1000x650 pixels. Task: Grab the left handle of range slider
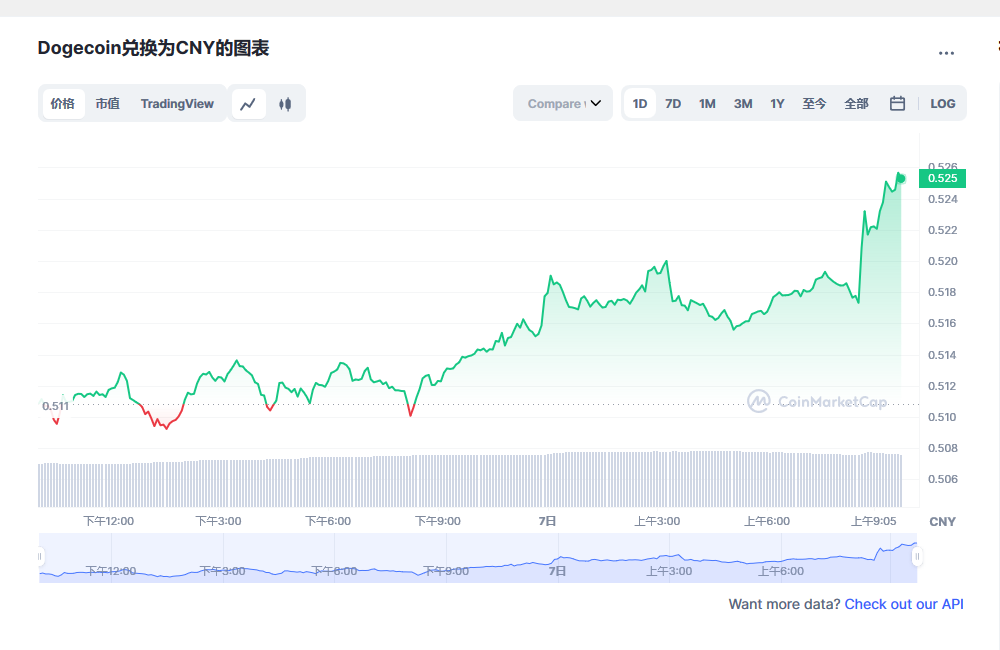click(41, 557)
